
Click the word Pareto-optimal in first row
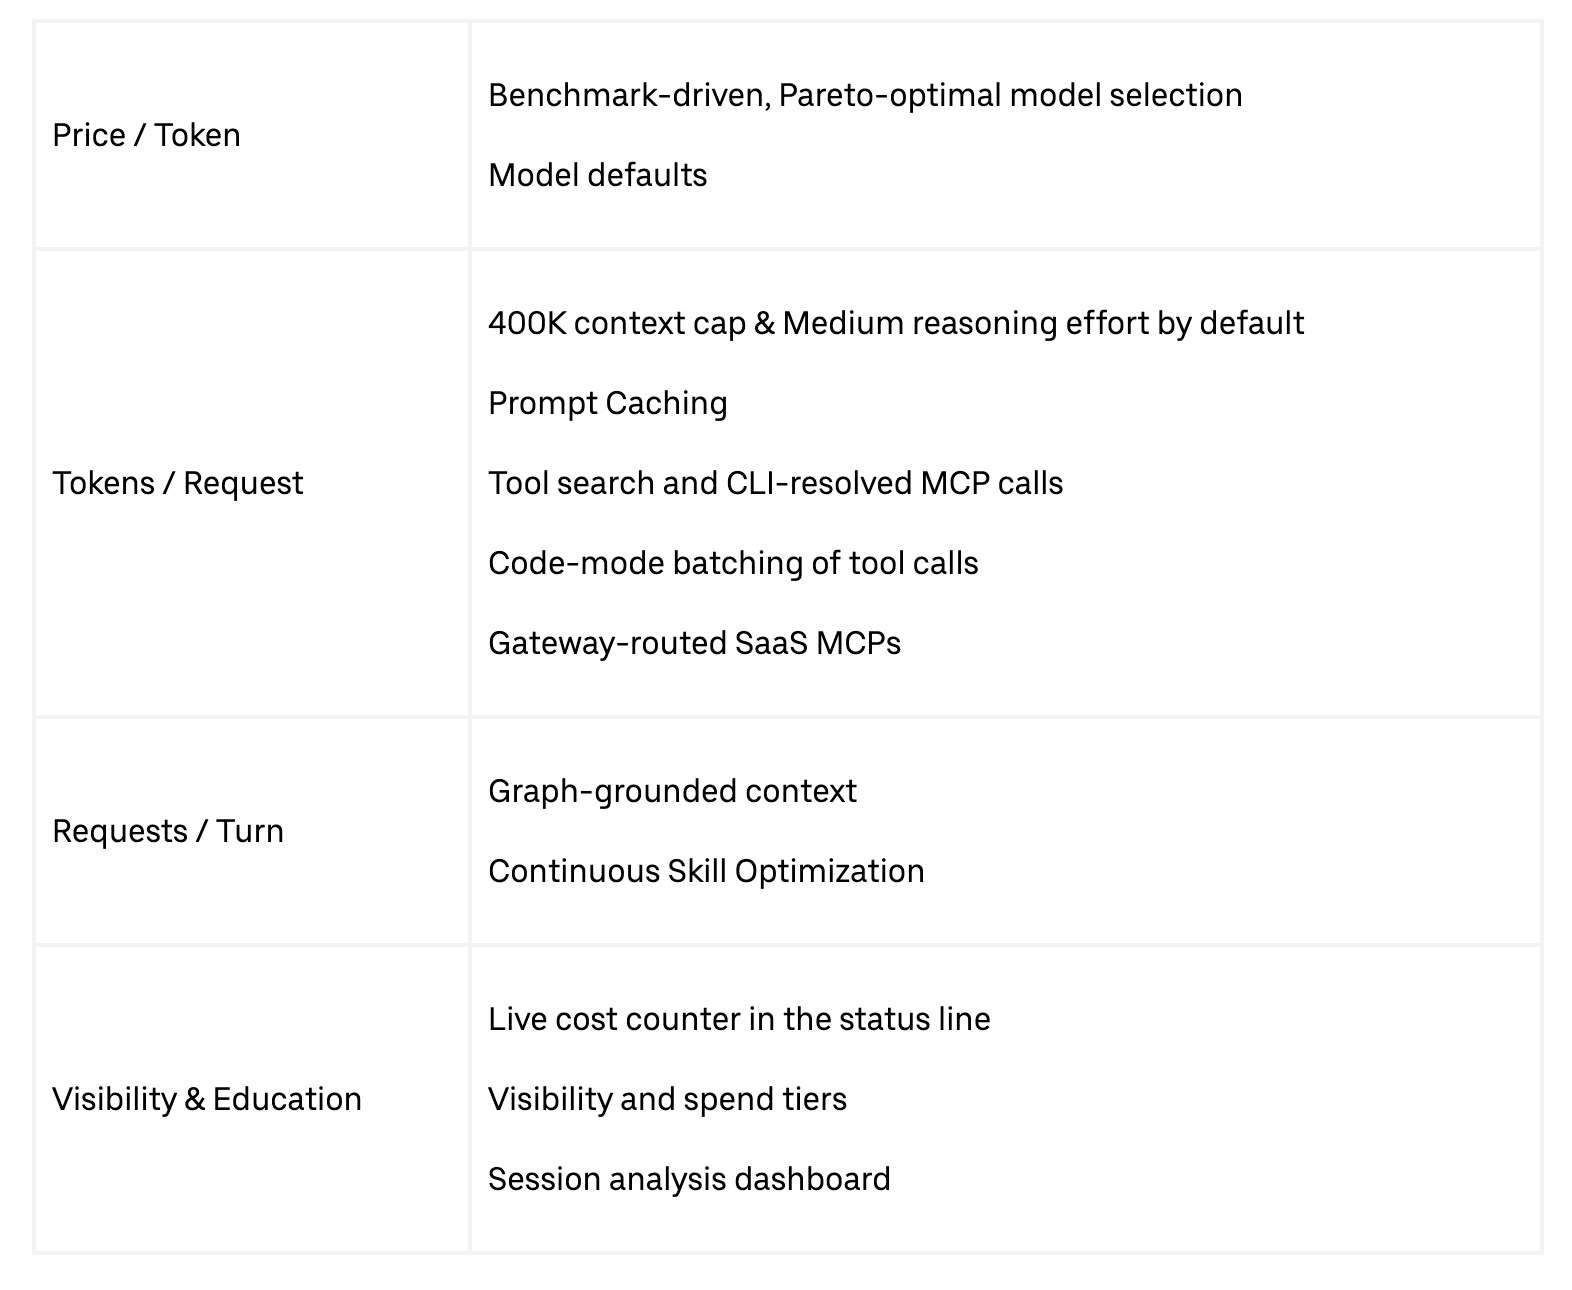(889, 95)
